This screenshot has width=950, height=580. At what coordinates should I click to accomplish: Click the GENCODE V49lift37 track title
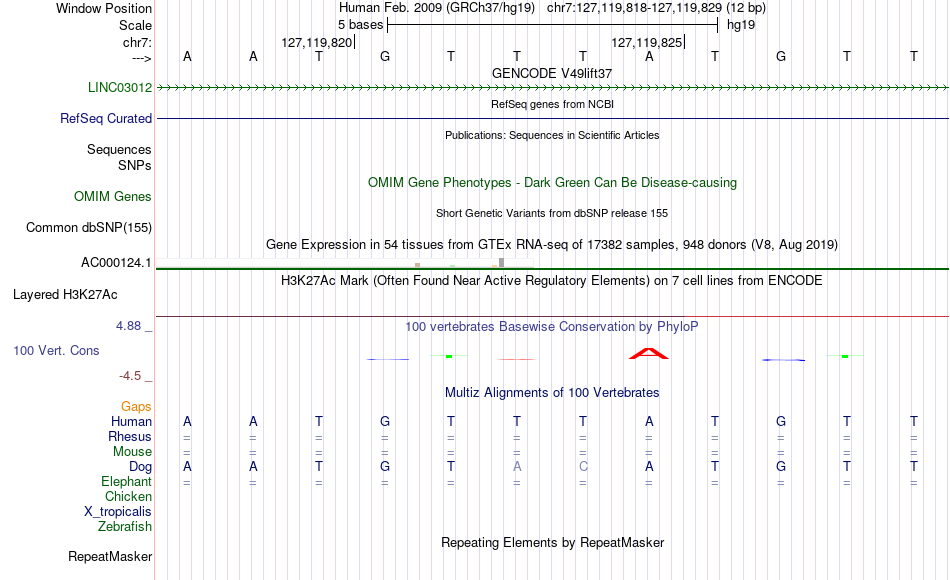(x=552, y=73)
